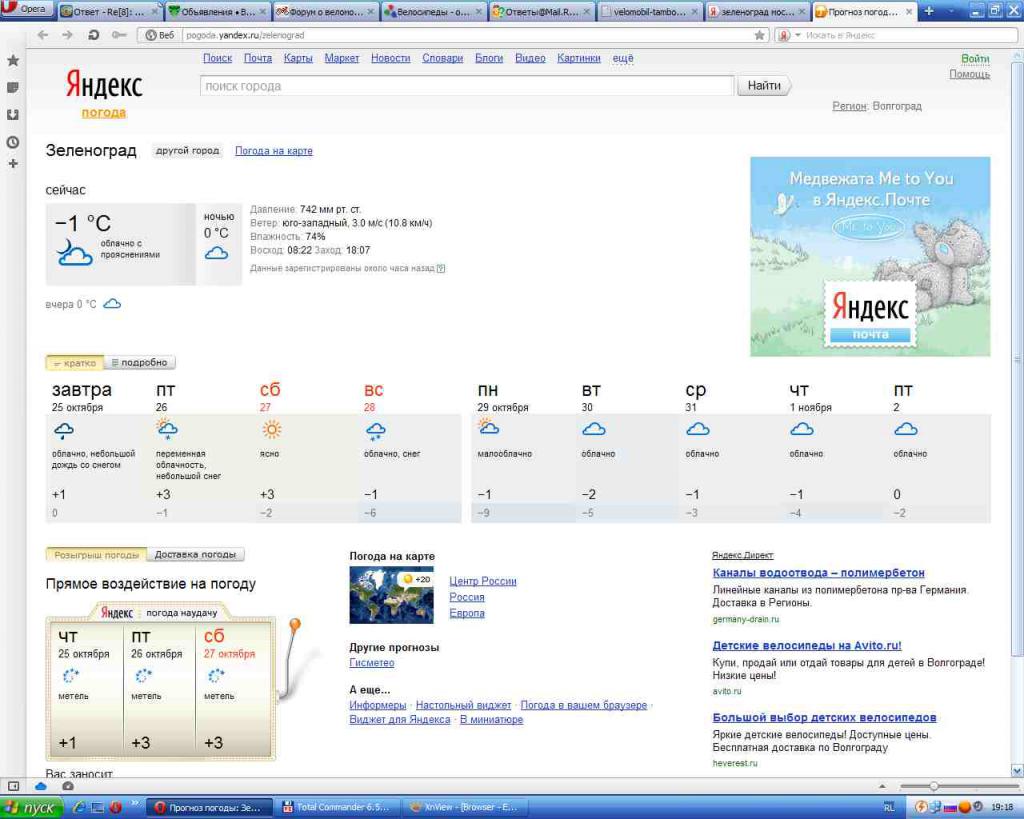Click the browser forward arrow
The height and width of the screenshot is (819, 1024).
click(x=67, y=35)
